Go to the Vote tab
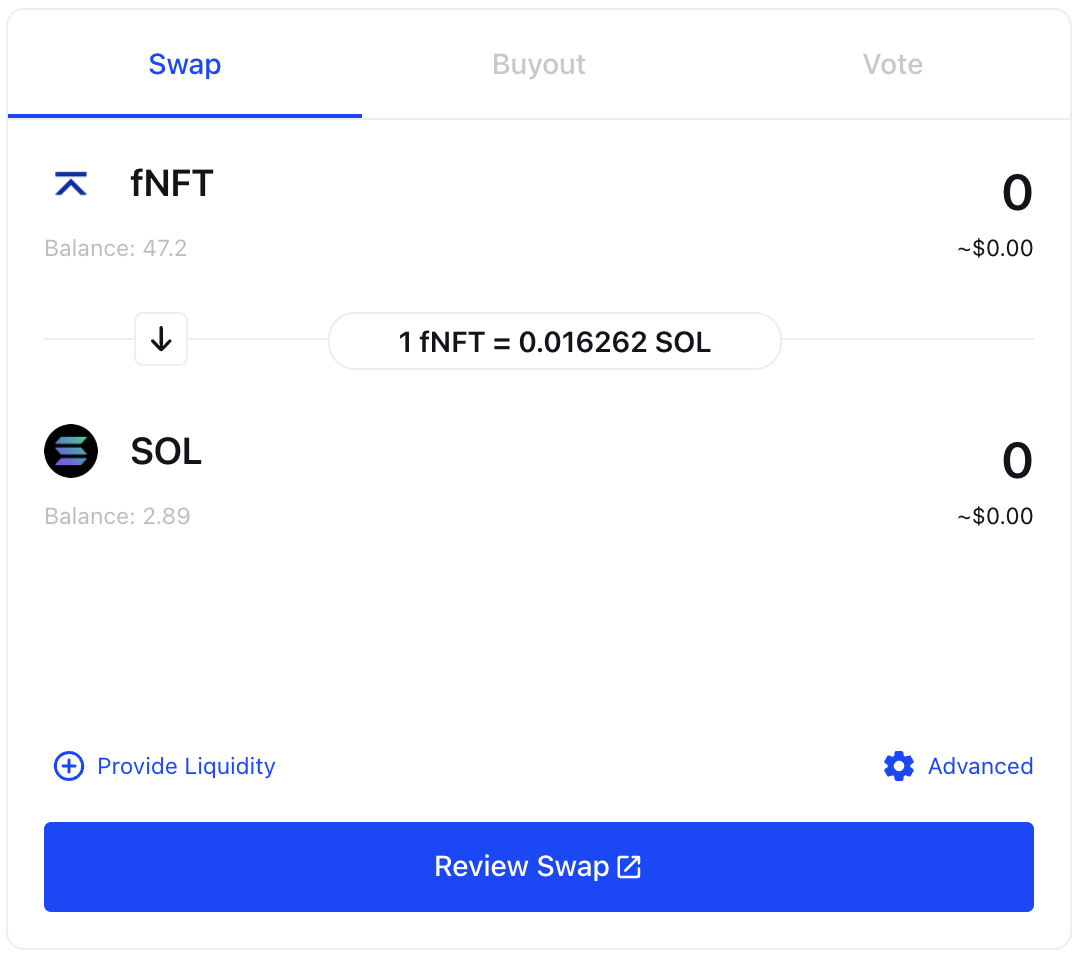The width and height of the screenshot is (1082, 956). (893, 64)
